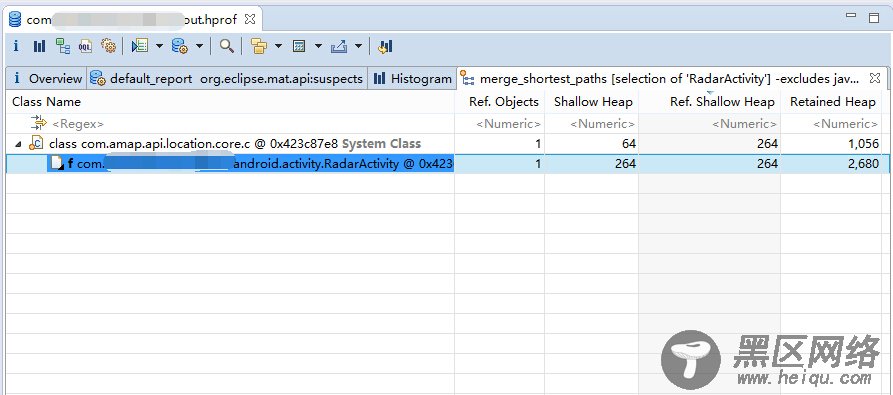The width and height of the screenshot is (893, 395).
Task: Click Find Object by Address magnifier
Action: [x=227, y=46]
